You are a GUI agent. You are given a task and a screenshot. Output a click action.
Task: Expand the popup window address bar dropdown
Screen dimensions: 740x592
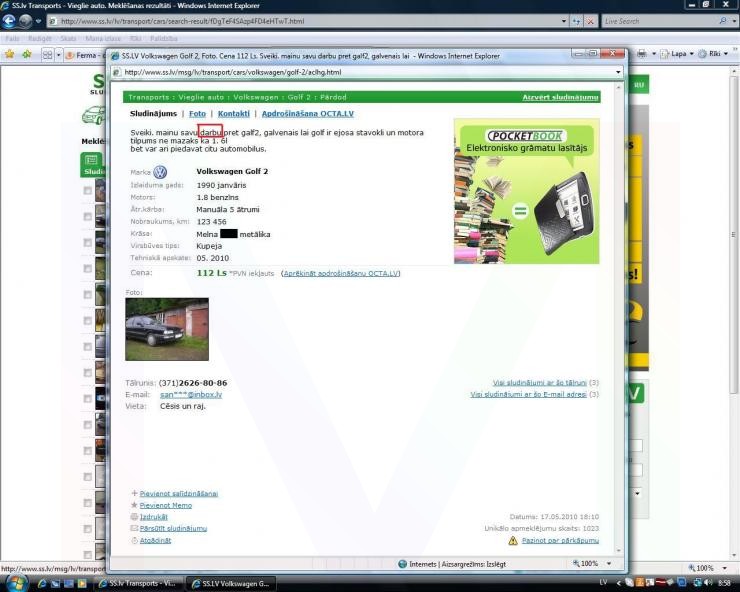[618, 72]
